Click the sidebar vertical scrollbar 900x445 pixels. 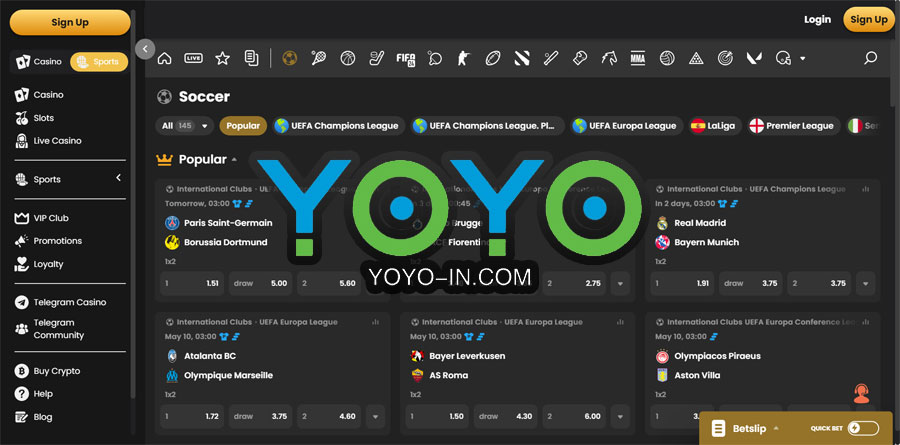click(x=134, y=204)
